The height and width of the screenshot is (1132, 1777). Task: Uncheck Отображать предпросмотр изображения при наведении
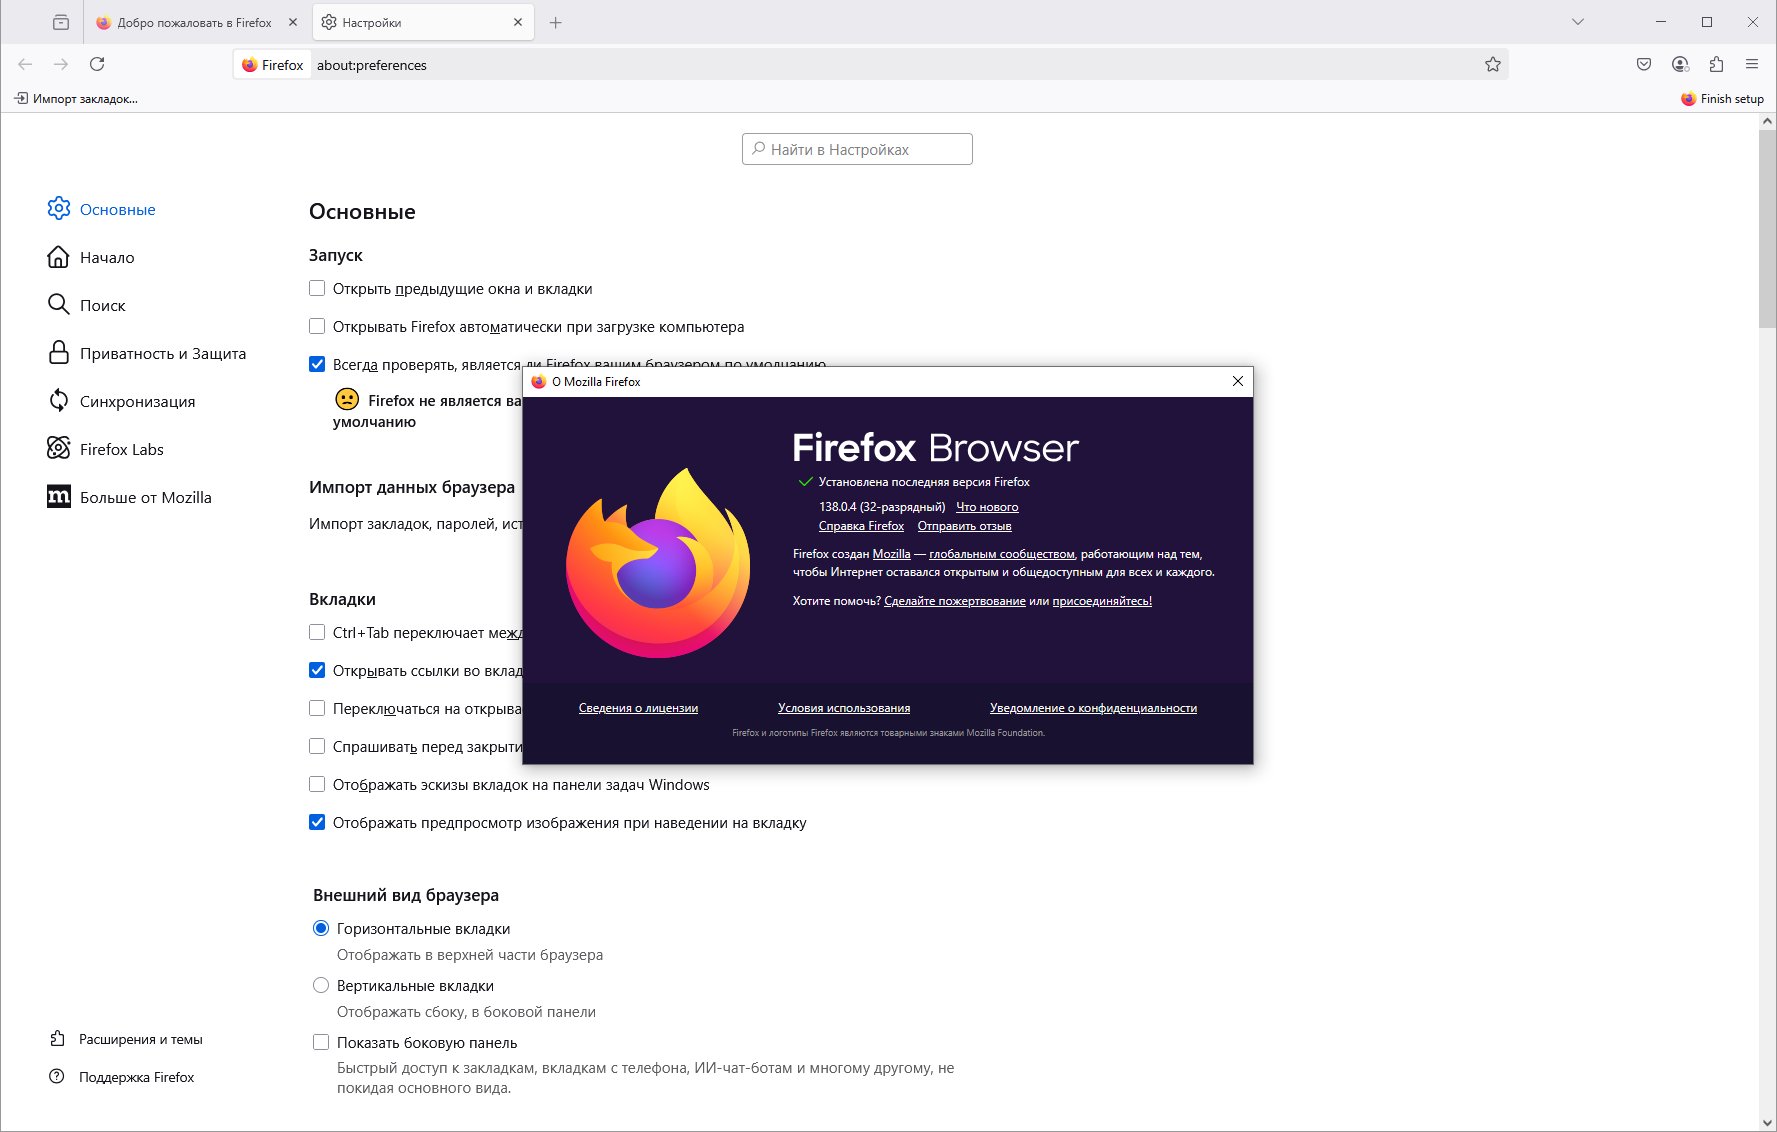tap(317, 822)
